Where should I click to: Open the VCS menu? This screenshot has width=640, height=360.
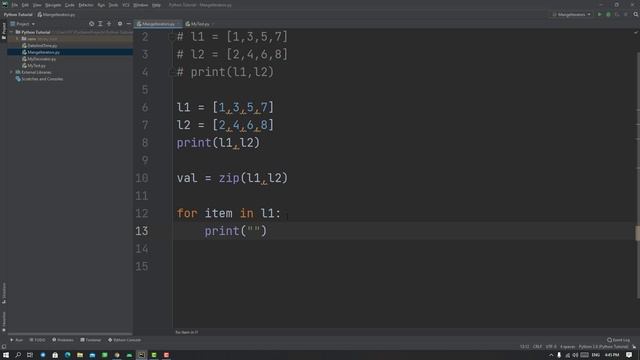click(x=126, y=5)
